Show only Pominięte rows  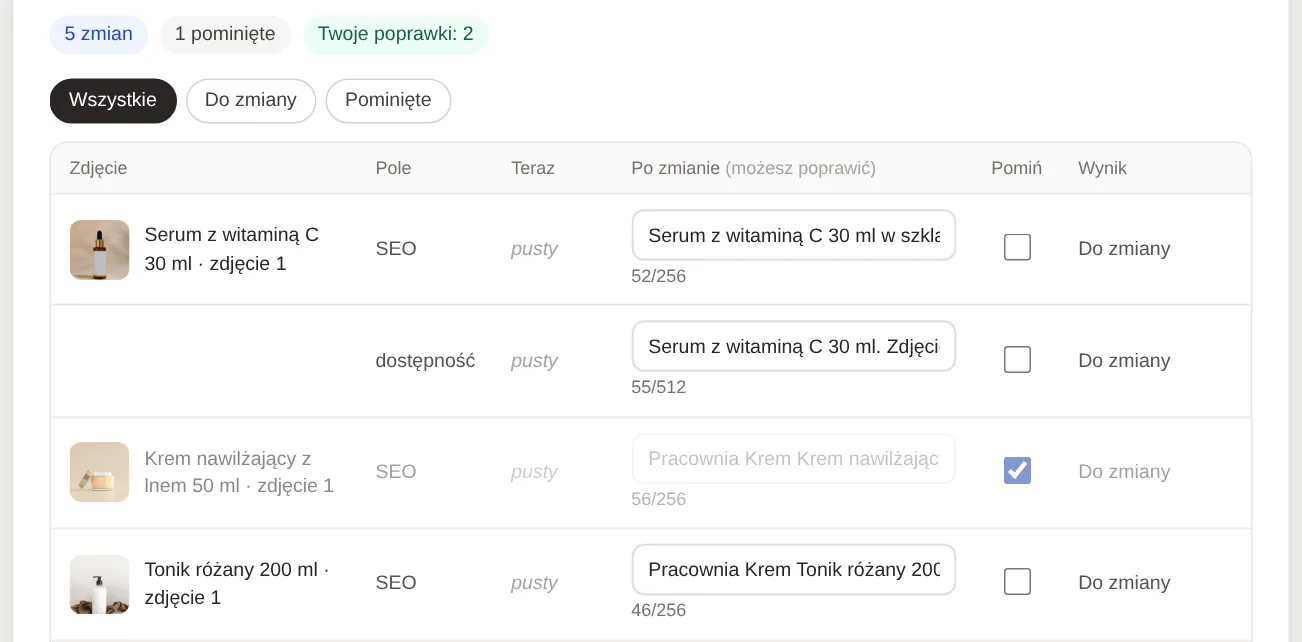pyautogui.click(x=388, y=101)
